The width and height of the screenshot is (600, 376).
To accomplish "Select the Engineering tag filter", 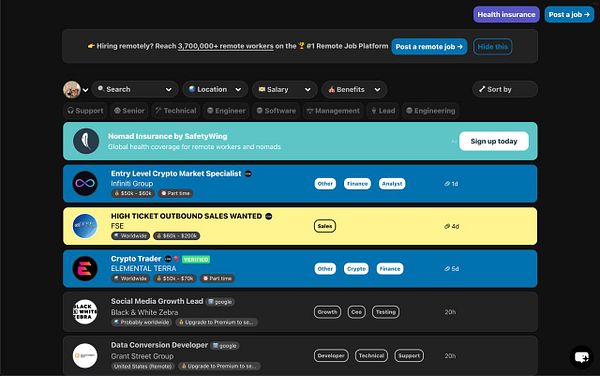I will (430, 111).
